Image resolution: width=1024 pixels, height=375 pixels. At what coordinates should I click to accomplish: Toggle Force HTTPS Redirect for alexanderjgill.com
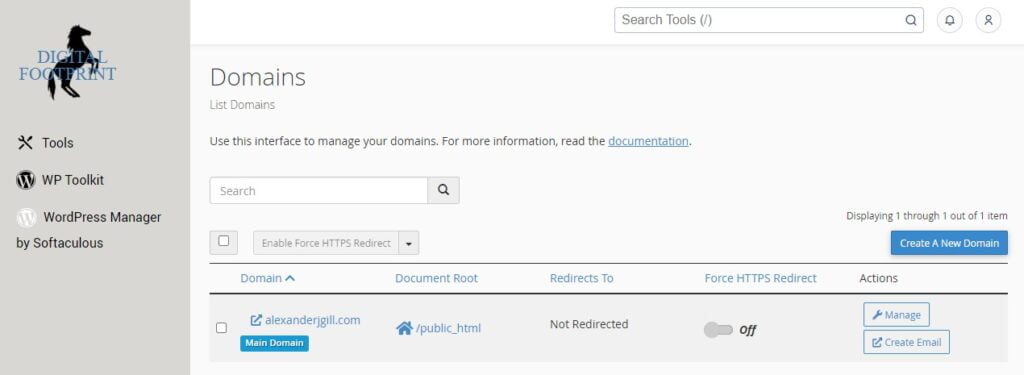(718, 330)
